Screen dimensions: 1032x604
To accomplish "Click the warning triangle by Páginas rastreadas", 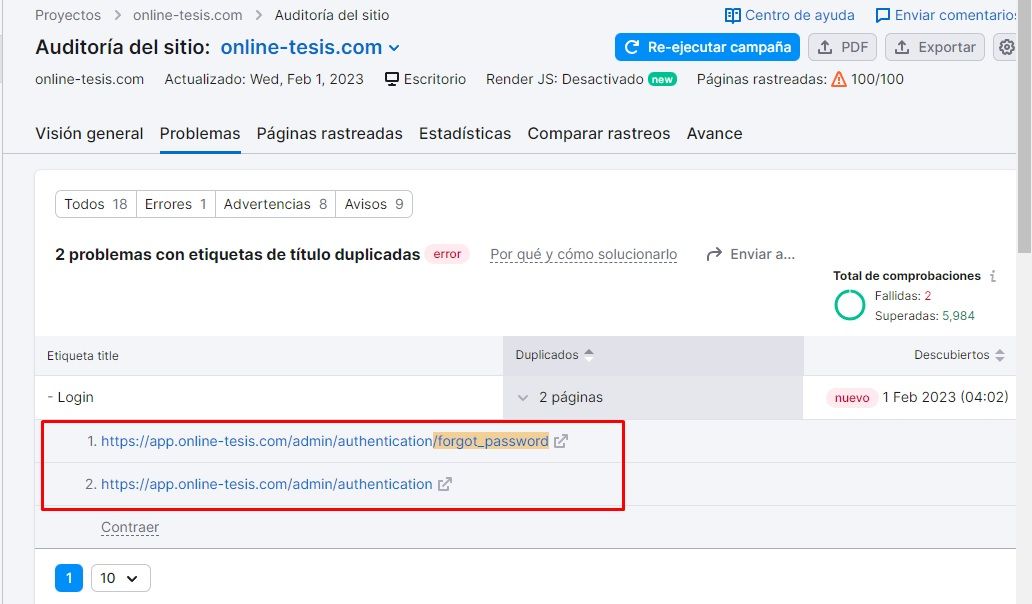I will [838, 80].
